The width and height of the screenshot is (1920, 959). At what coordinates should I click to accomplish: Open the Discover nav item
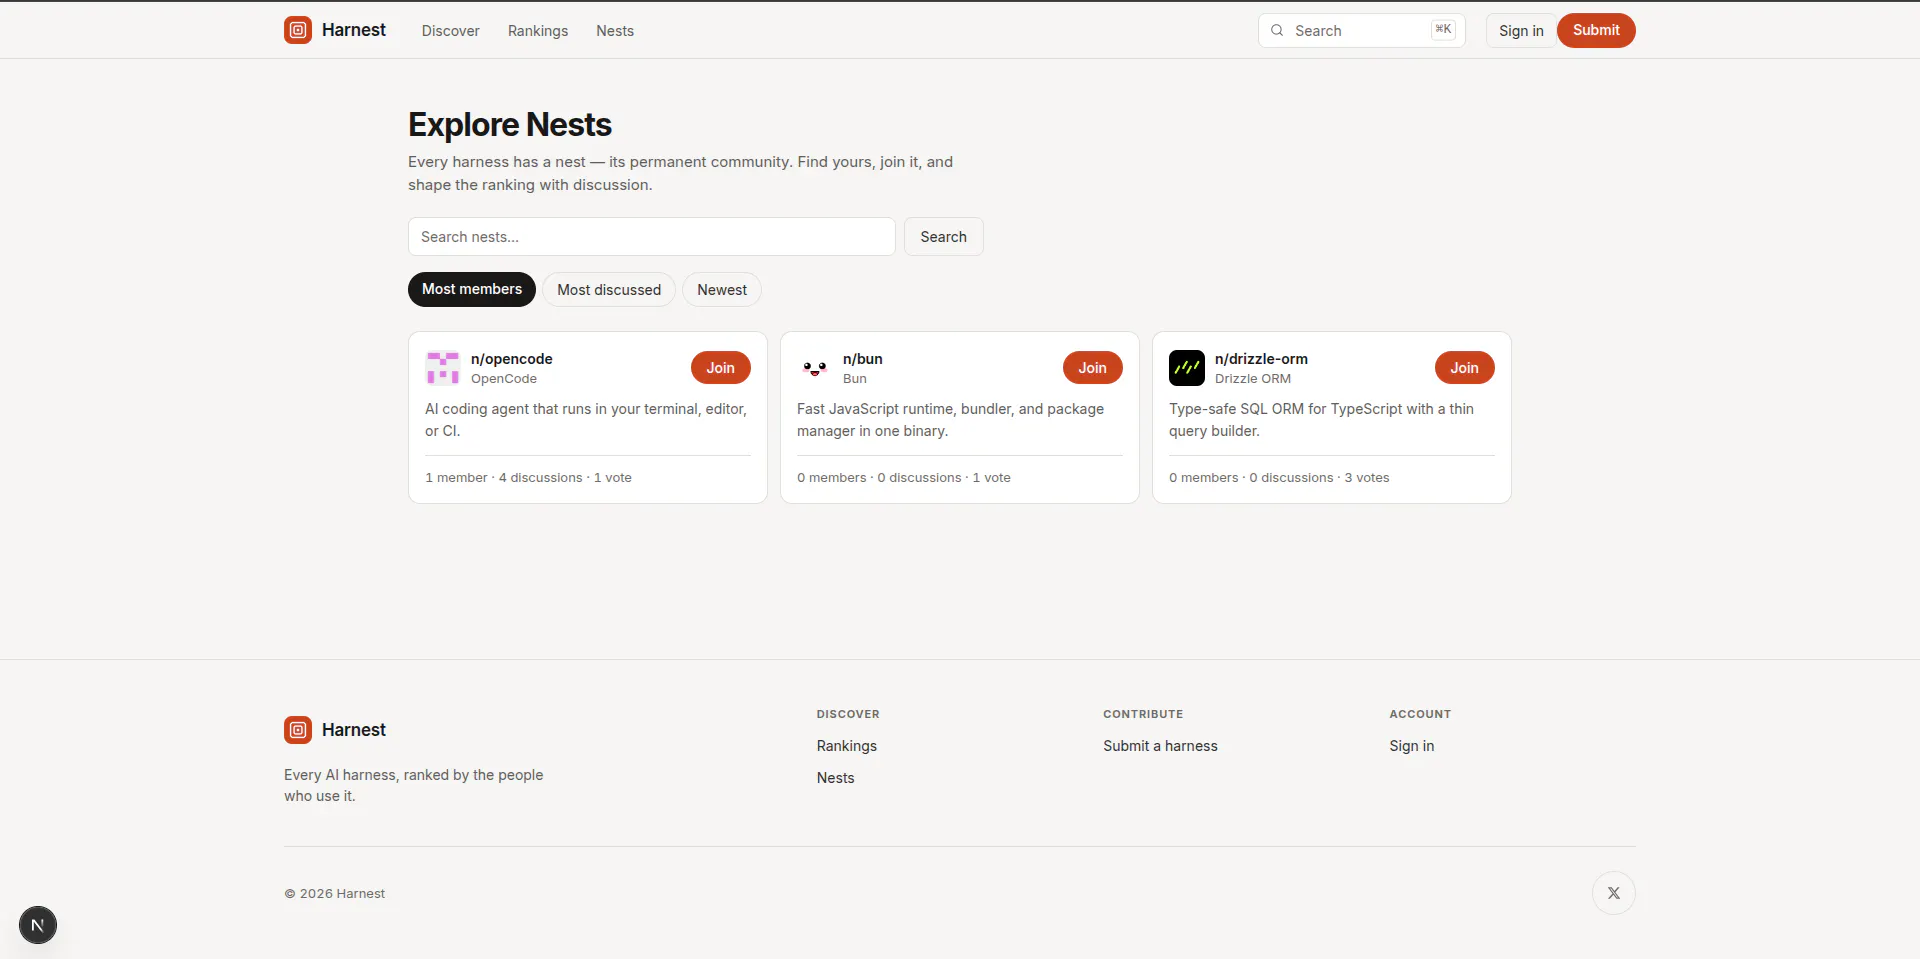(451, 31)
